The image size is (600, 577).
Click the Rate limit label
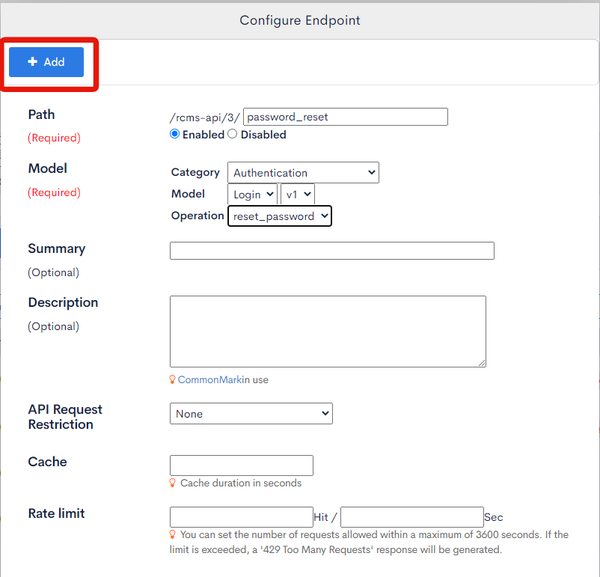(x=56, y=513)
